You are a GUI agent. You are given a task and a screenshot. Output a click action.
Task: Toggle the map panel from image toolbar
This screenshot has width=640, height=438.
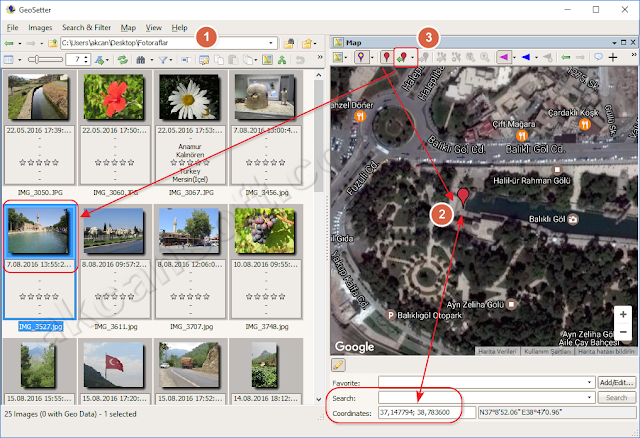click(x=267, y=60)
